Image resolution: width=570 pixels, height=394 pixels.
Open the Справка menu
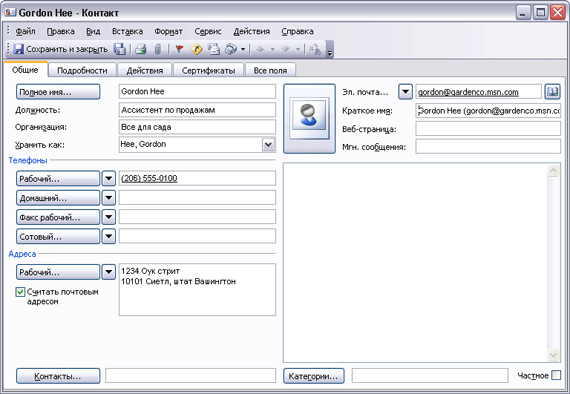point(297,32)
